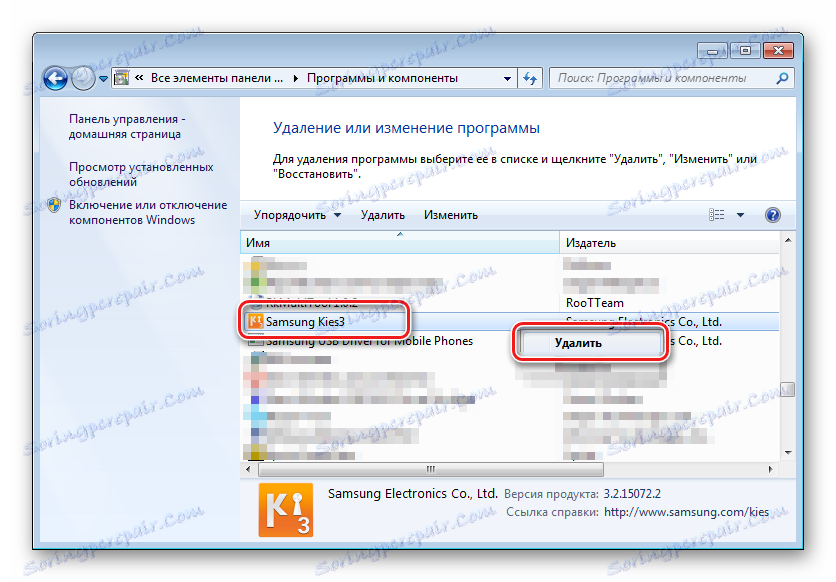This screenshot has width=836, height=582.
Task: Sort by the 'Имя' column header
Action: coord(399,242)
